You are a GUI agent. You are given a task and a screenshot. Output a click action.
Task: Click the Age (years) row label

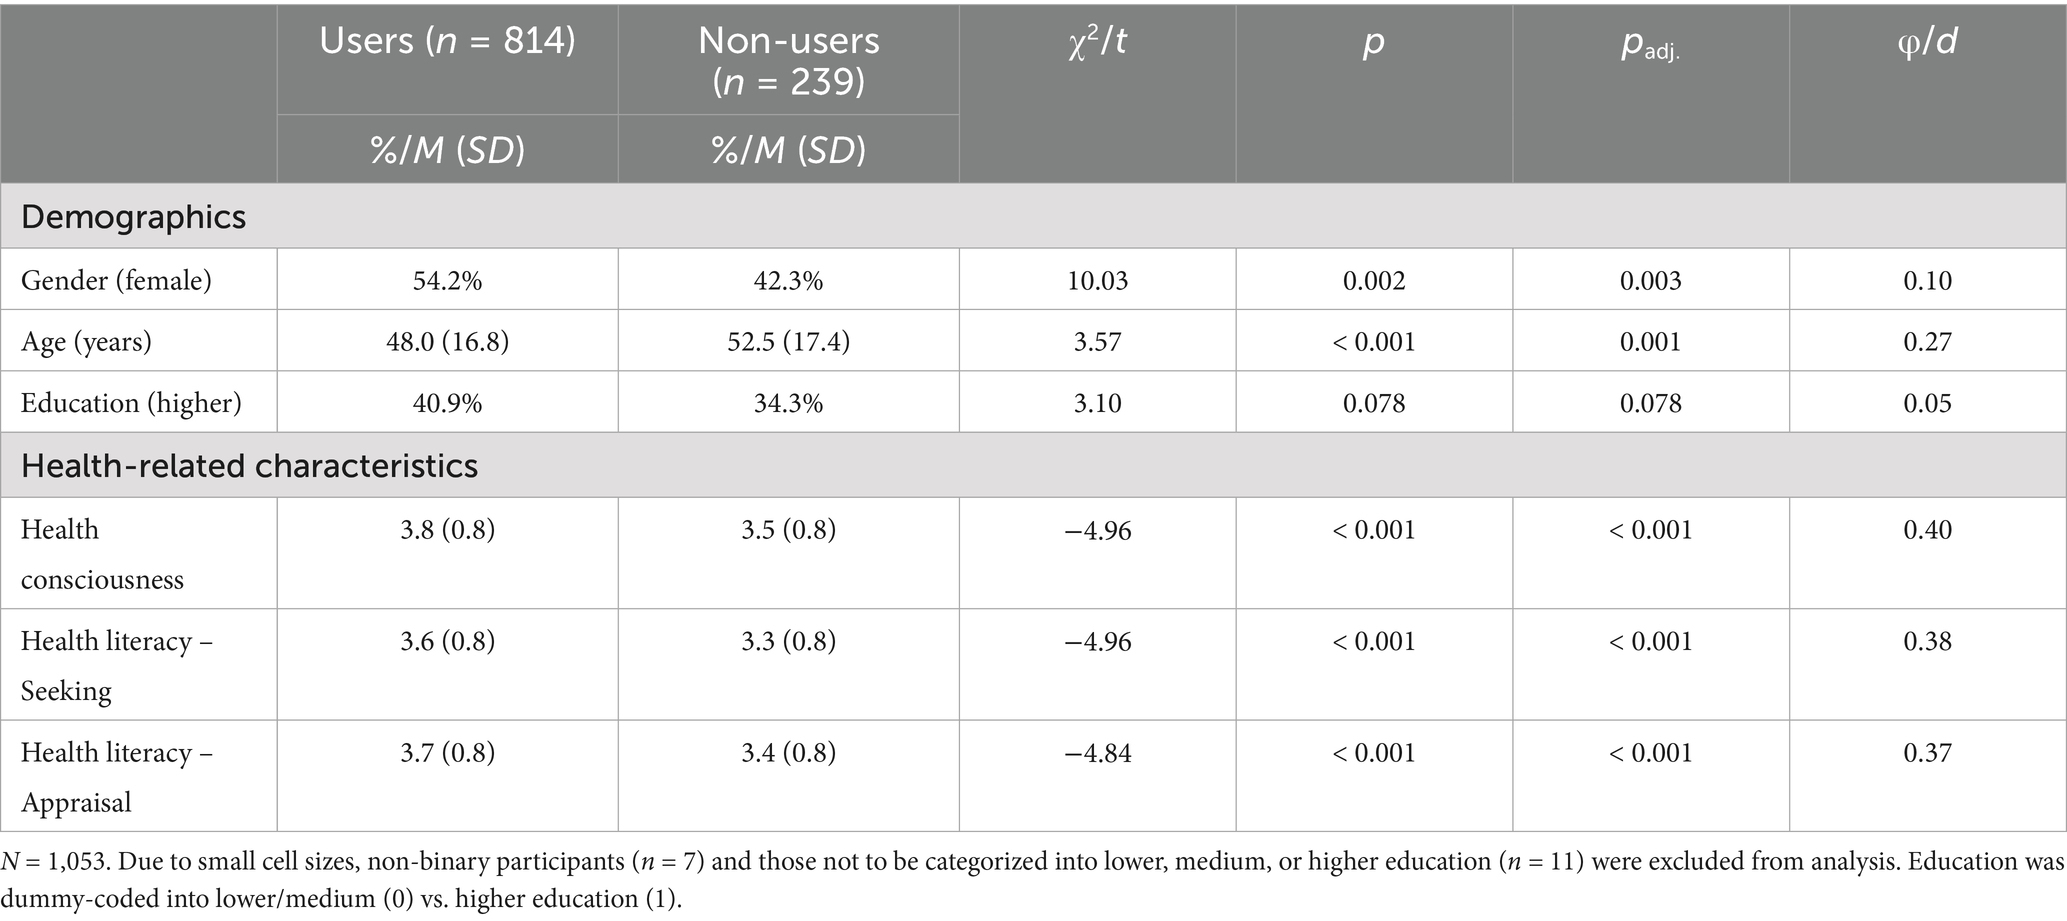point(86,342)
